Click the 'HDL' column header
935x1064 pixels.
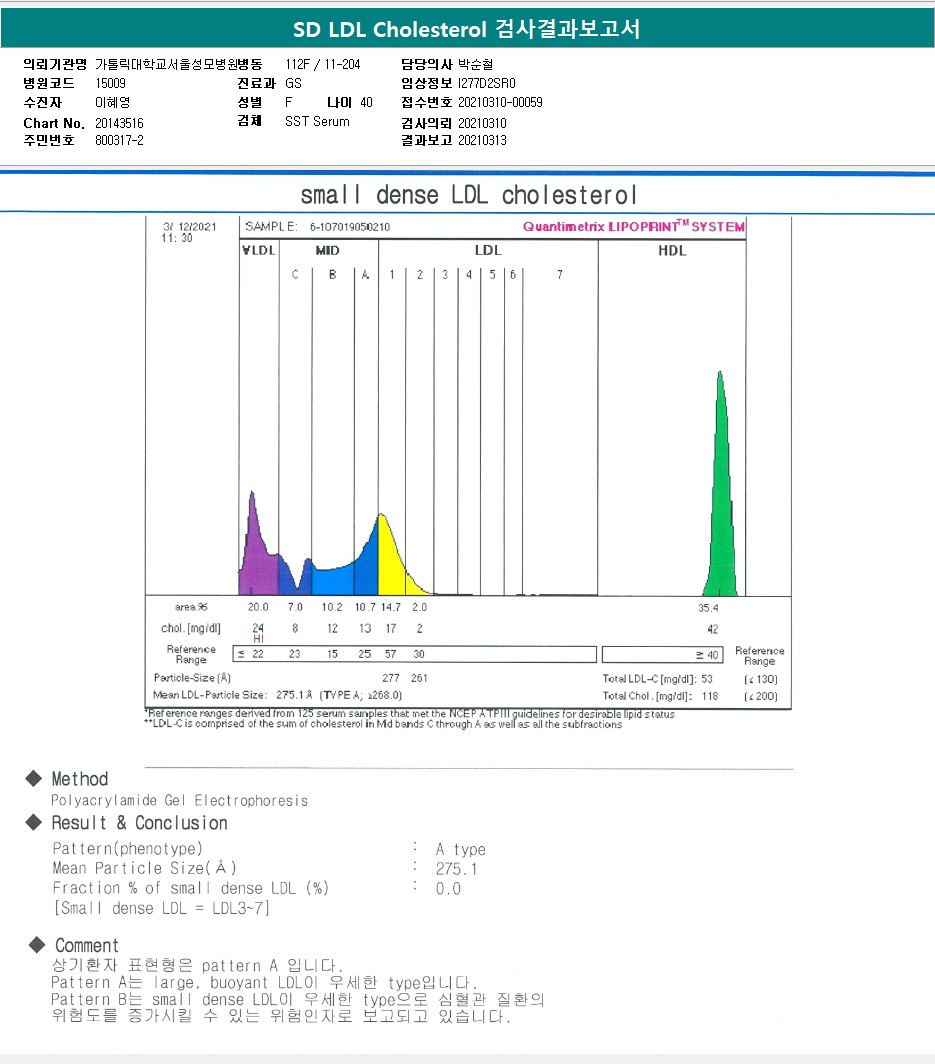coord(672,250)
